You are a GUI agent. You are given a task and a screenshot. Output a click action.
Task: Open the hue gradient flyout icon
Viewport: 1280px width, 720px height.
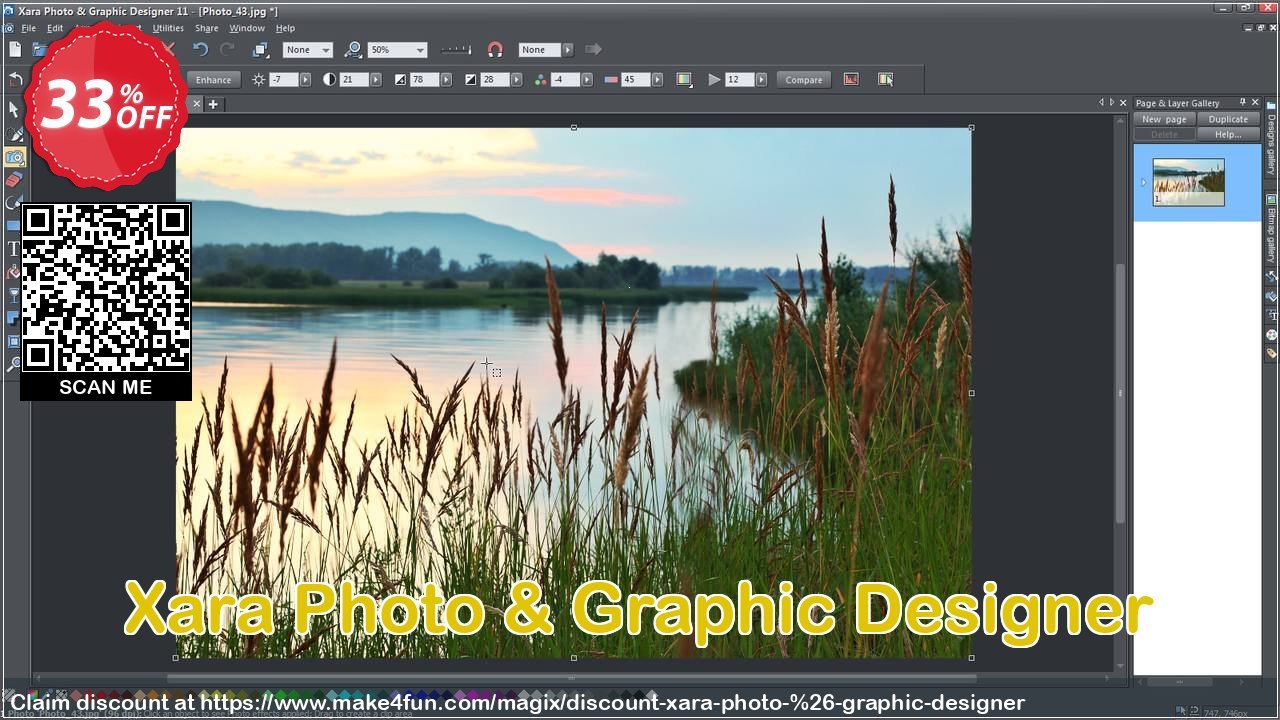click(684, 79)
